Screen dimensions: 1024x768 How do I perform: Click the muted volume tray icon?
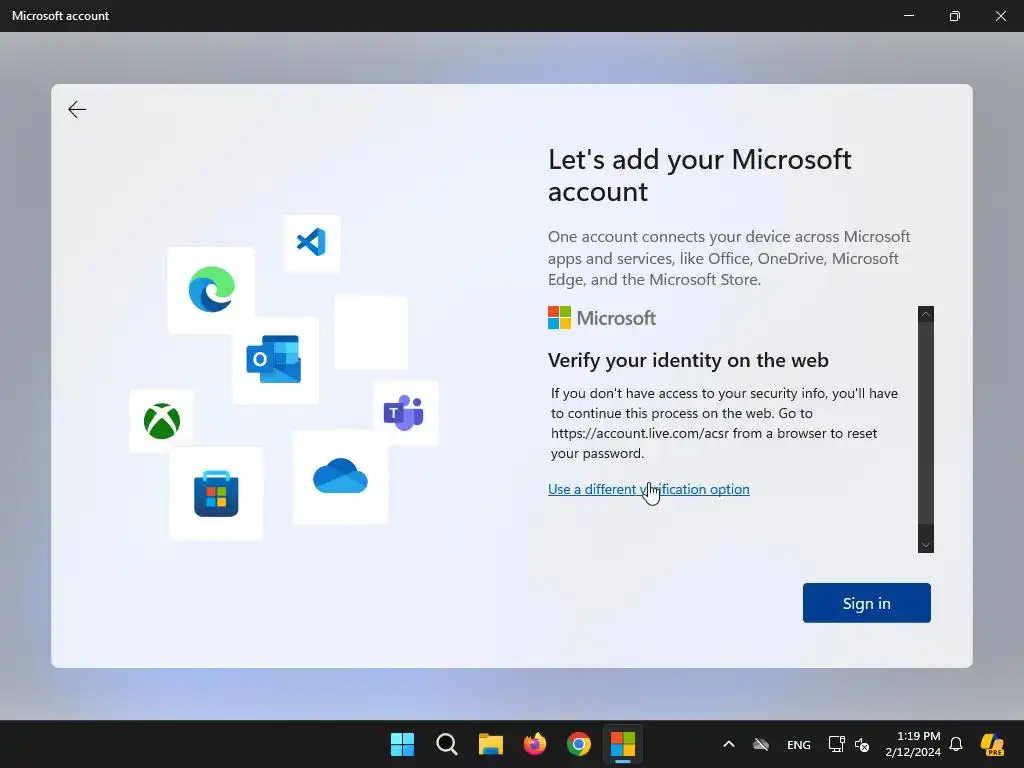[x=862, y=744]
